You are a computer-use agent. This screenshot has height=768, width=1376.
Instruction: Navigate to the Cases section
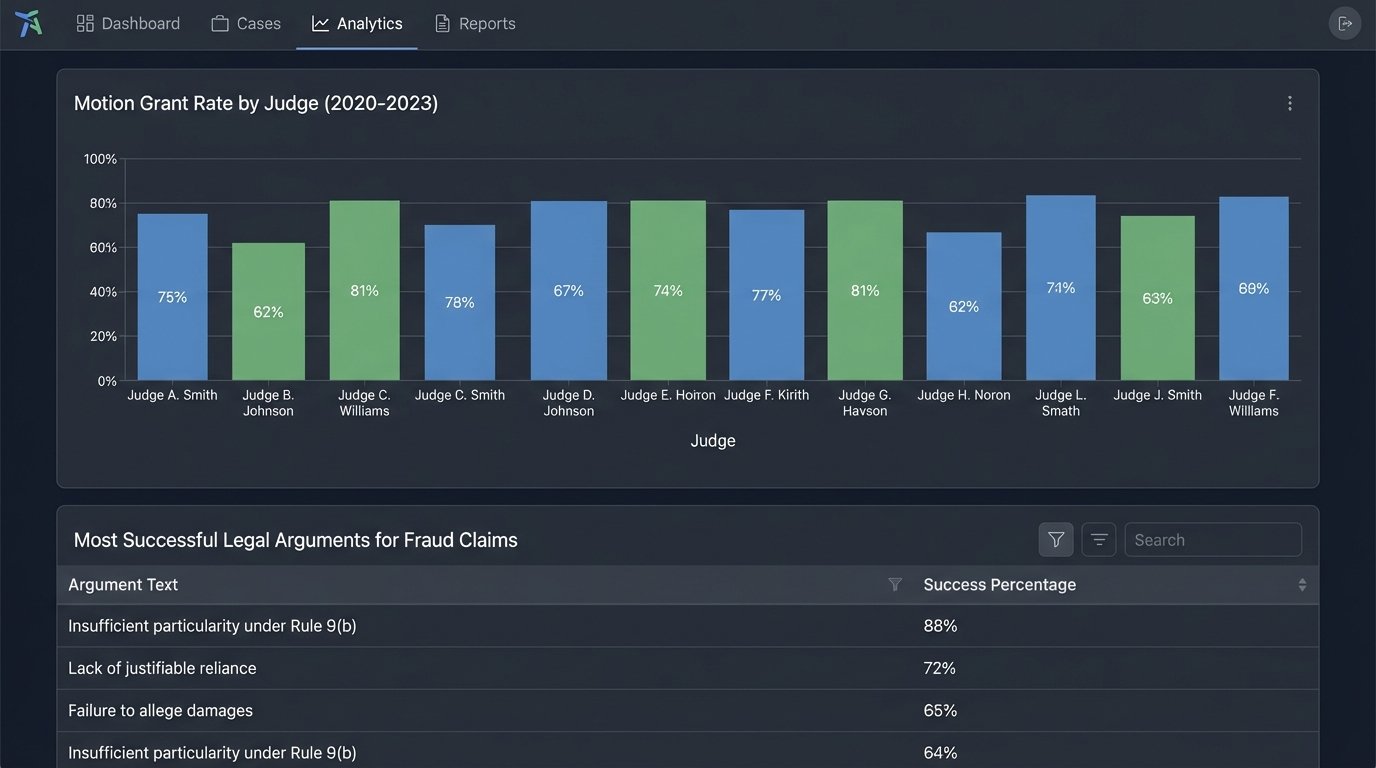coord(245,22)
